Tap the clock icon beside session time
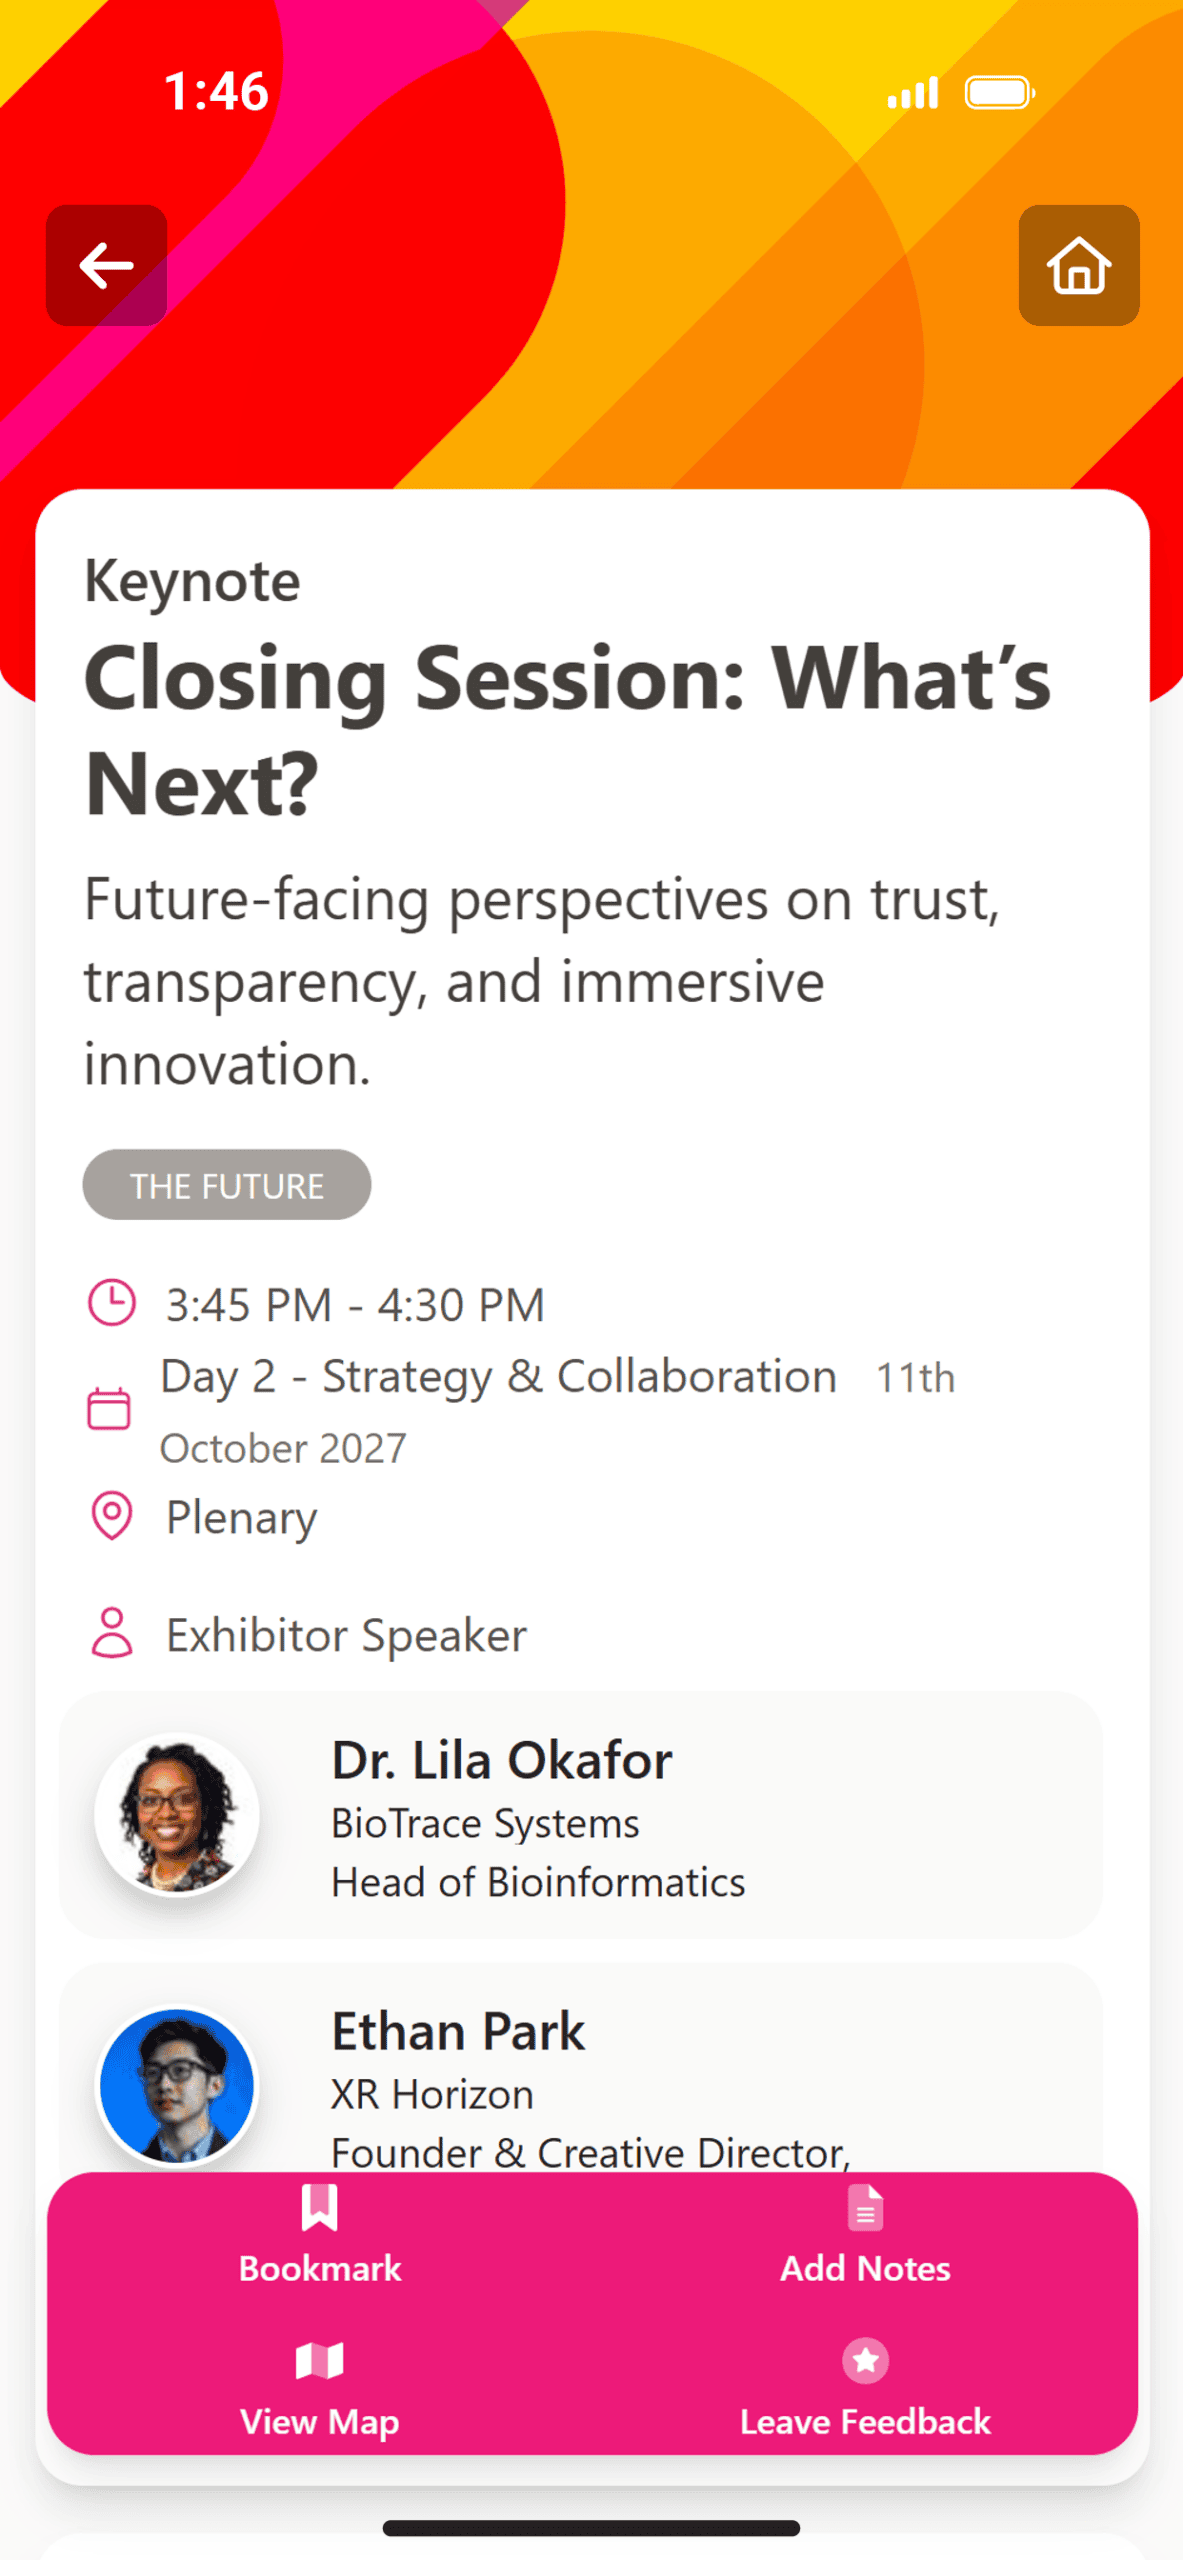1183x2560 pixels. 112,1303
